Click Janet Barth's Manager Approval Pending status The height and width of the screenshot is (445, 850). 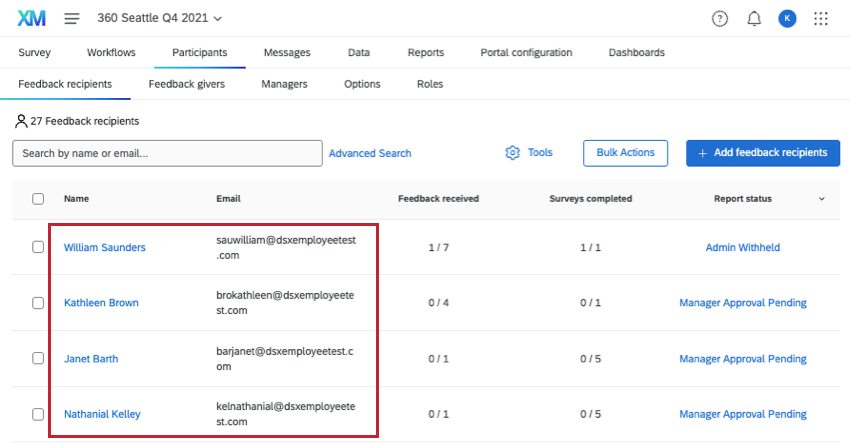point(743,359)
